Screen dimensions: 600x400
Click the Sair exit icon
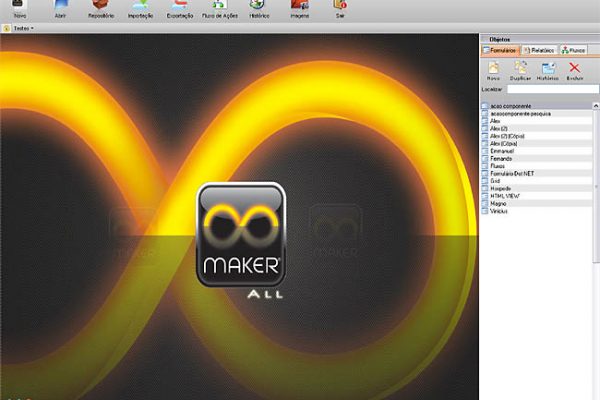click(x=339, y=9)
